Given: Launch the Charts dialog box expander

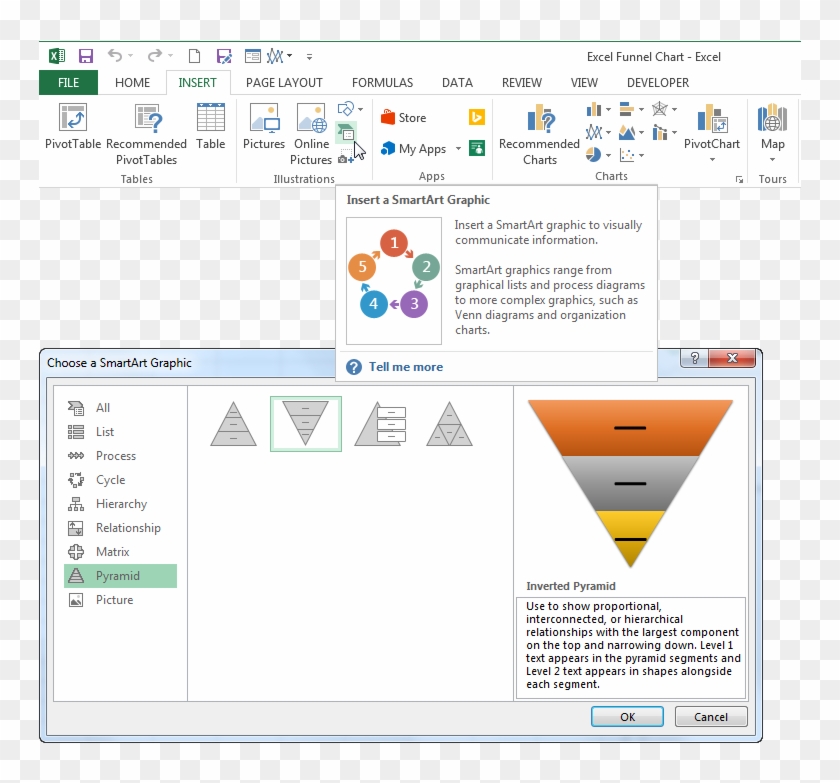Looking at the screenshot, I should click(x=739, y=179).
